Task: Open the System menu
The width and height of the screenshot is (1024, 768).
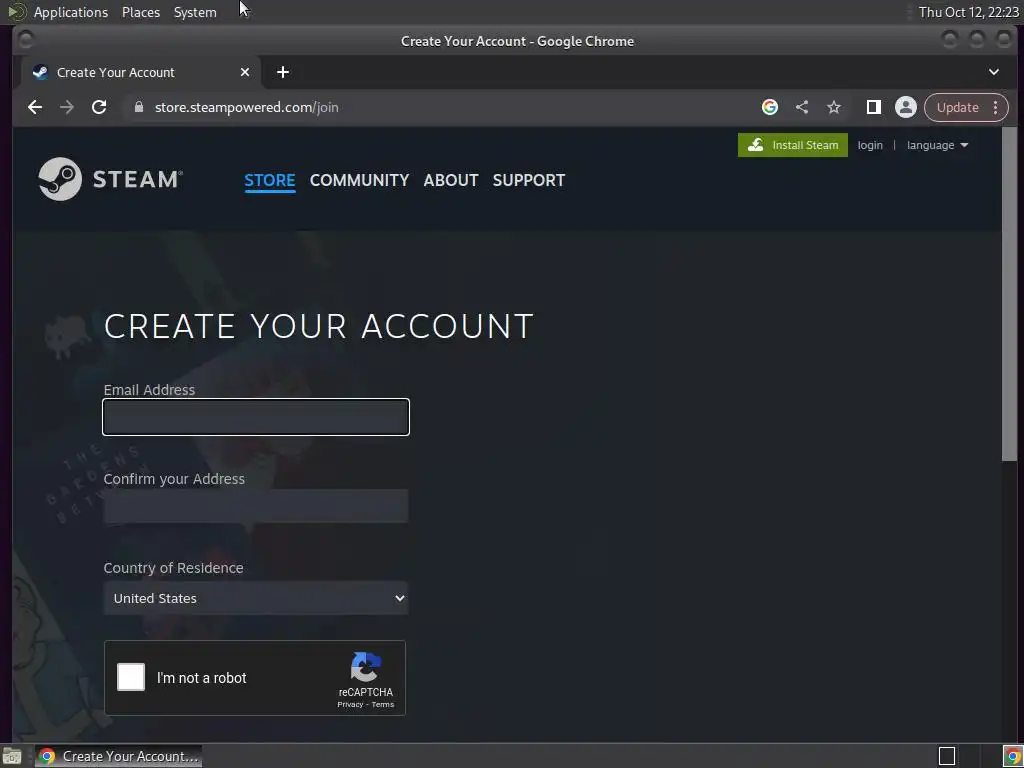Action: (195, 12)
